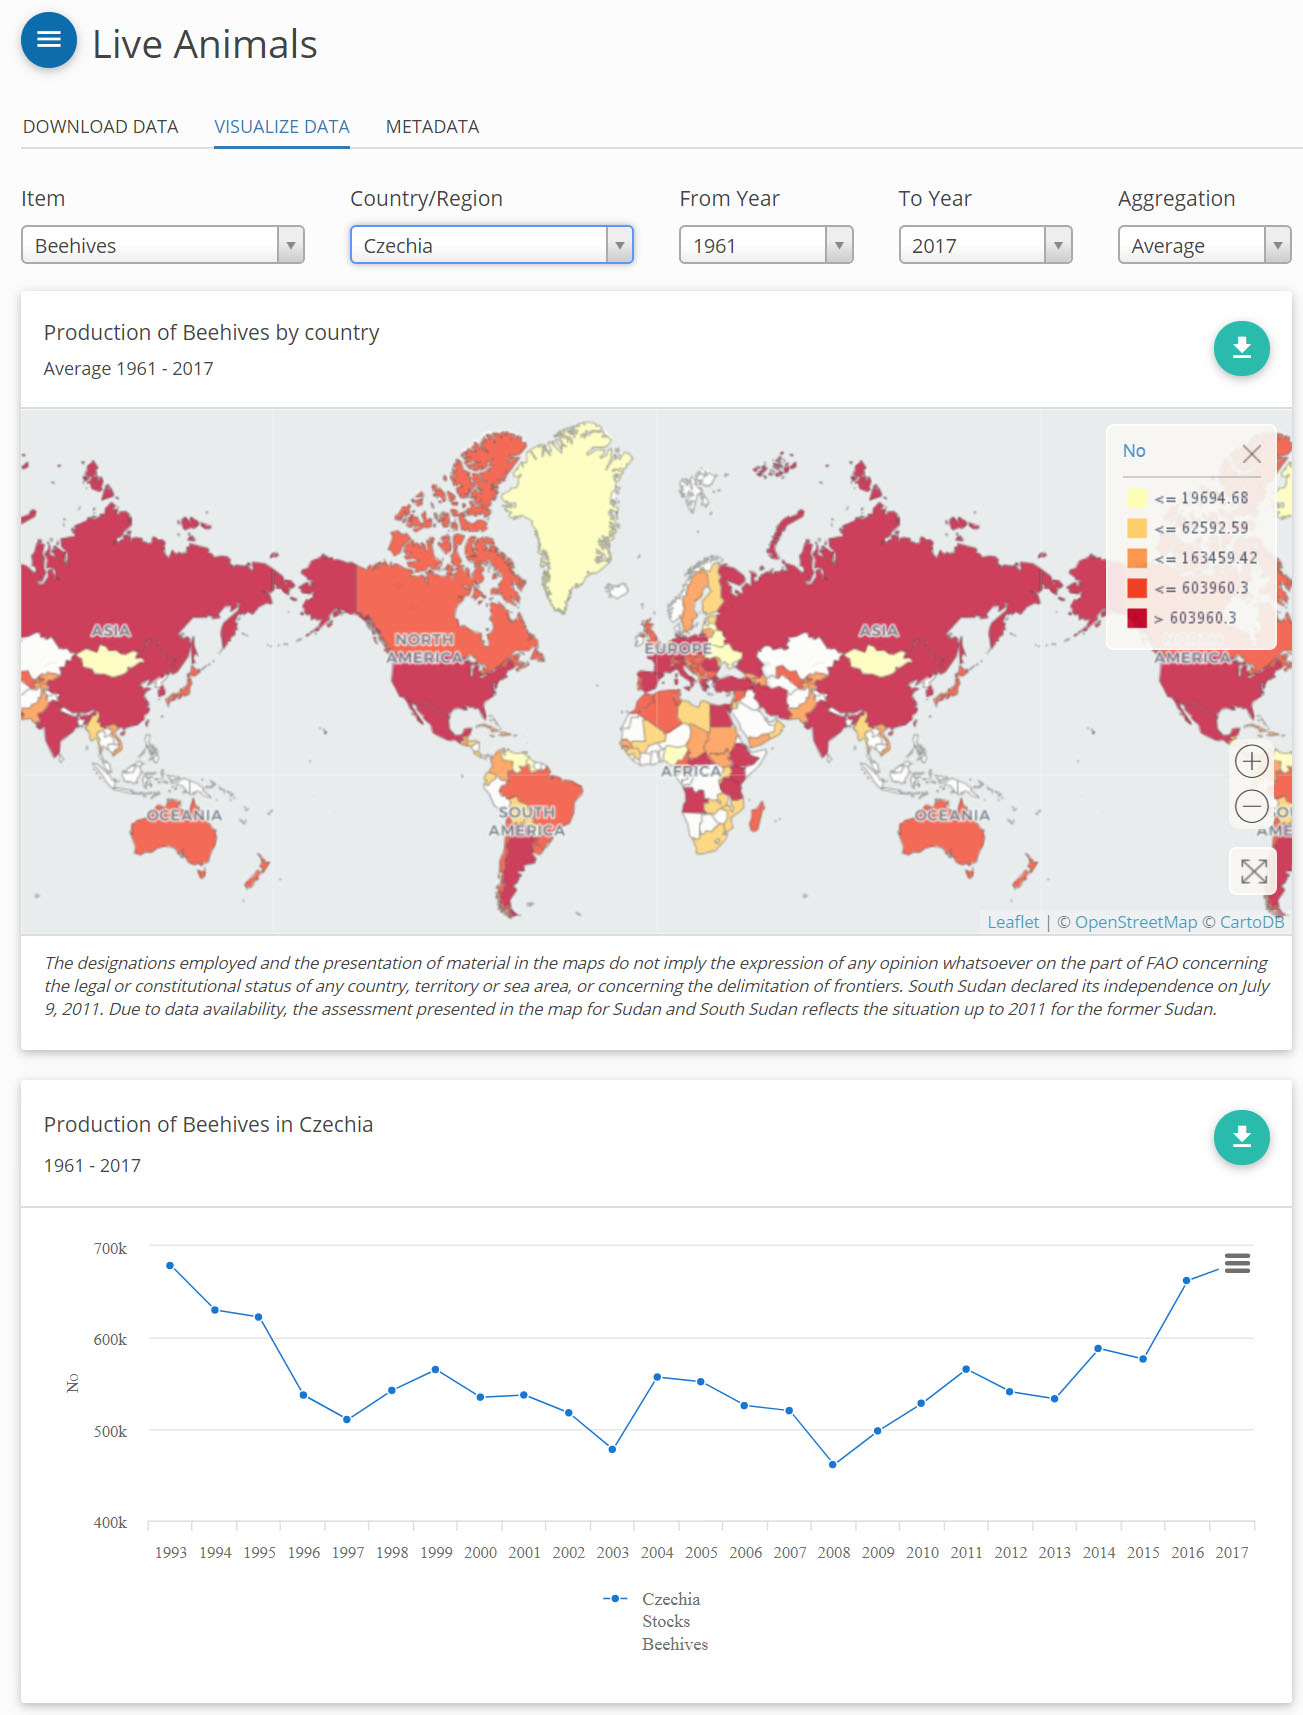Download the Czechia line chart

coord(1241,1137)
